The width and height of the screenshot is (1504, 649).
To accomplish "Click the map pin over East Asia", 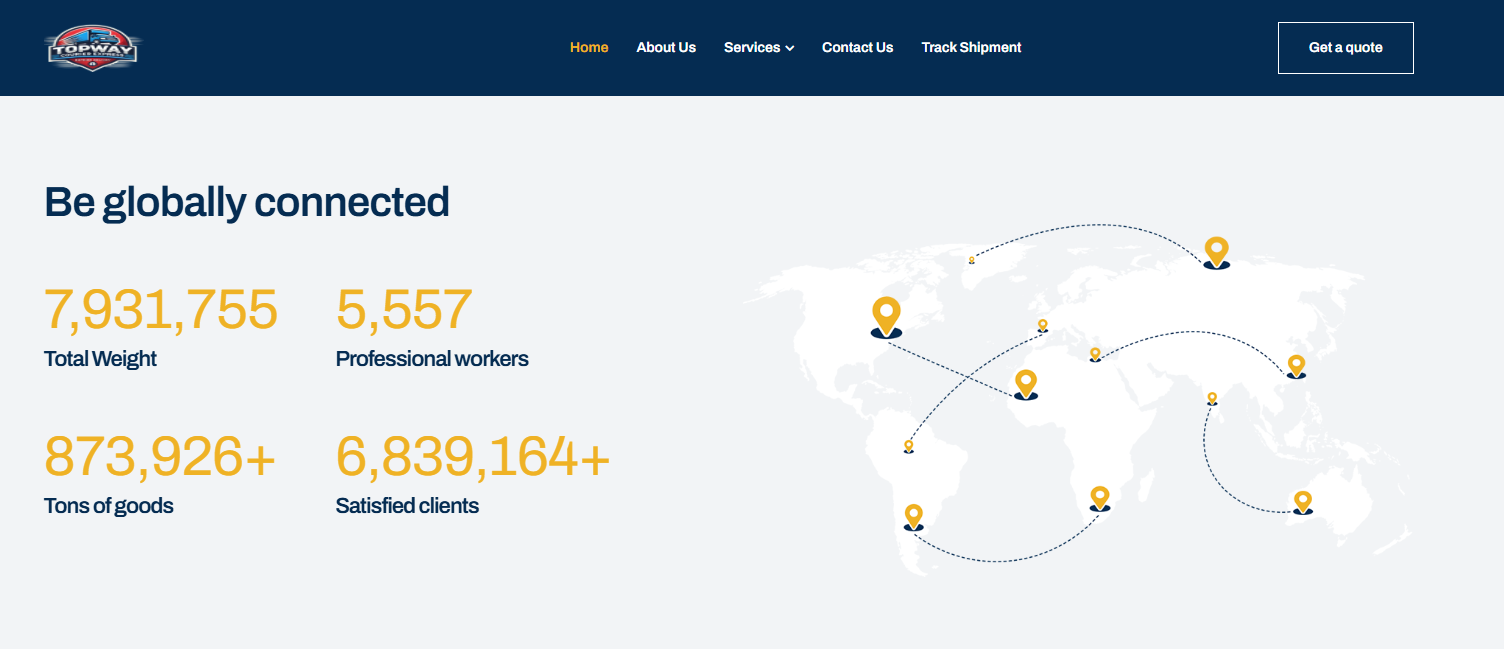I will 1296,365.
